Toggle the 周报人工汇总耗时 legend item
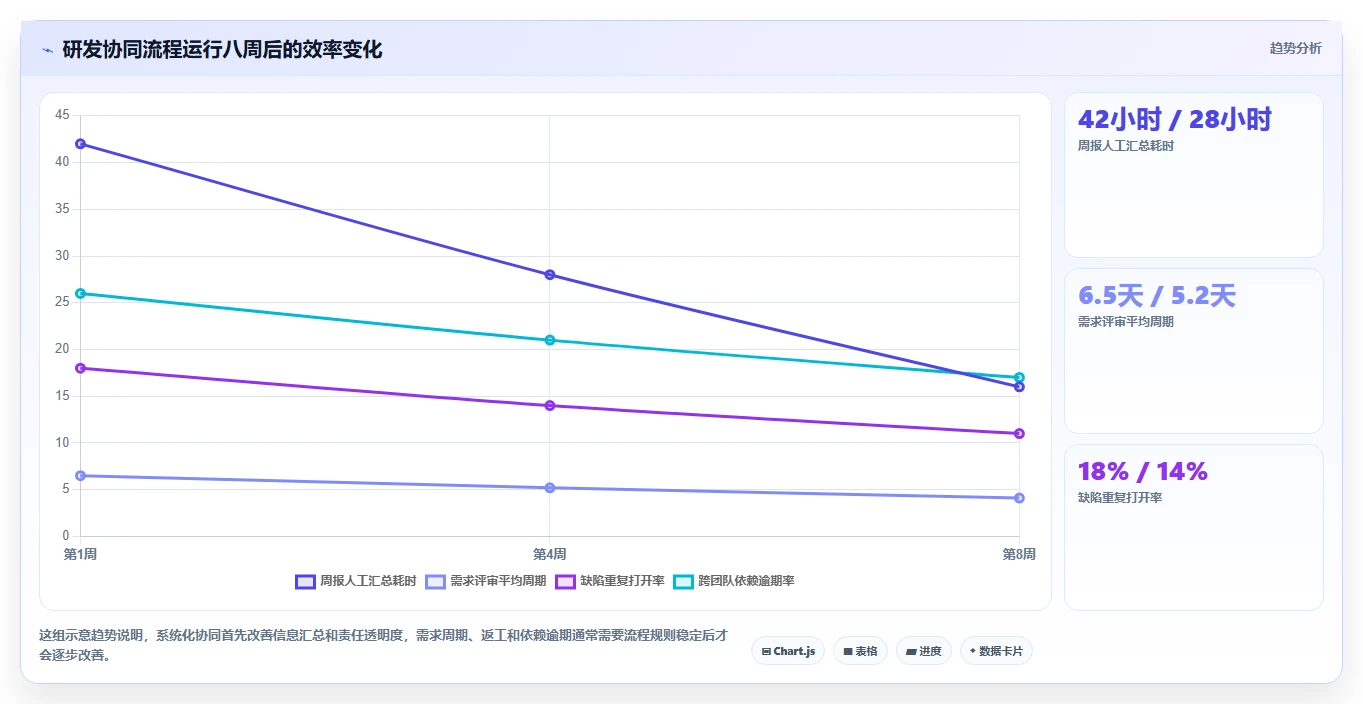1363x704 pixels. tap(355, 581)
